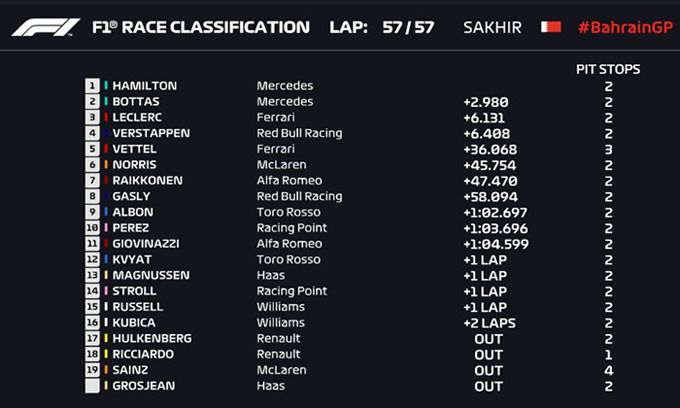Click the OUT status for RICCIARDO
The height and width of the screenshot is (408, 680).
click(489, 355)
